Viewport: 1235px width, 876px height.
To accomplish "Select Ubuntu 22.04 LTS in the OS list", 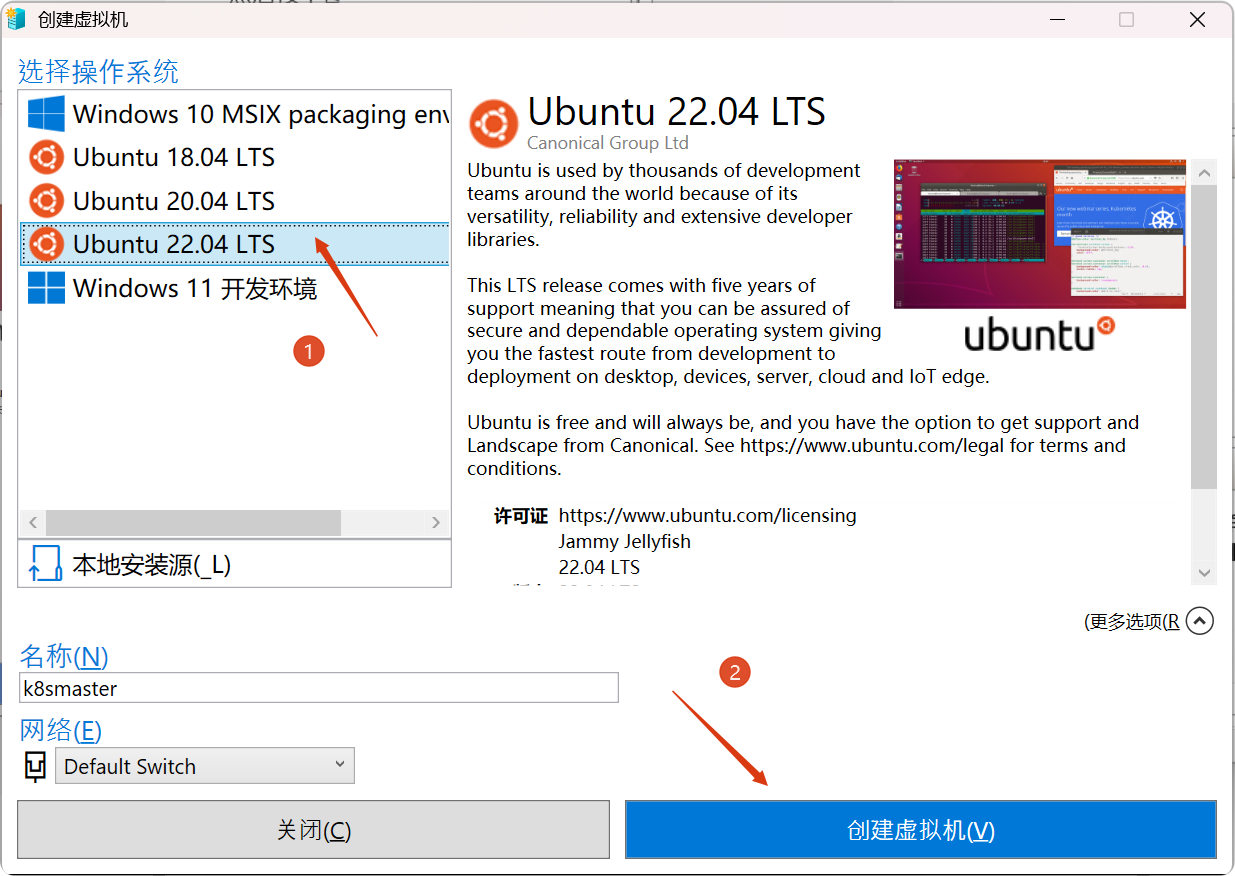I will click(235, 243).
